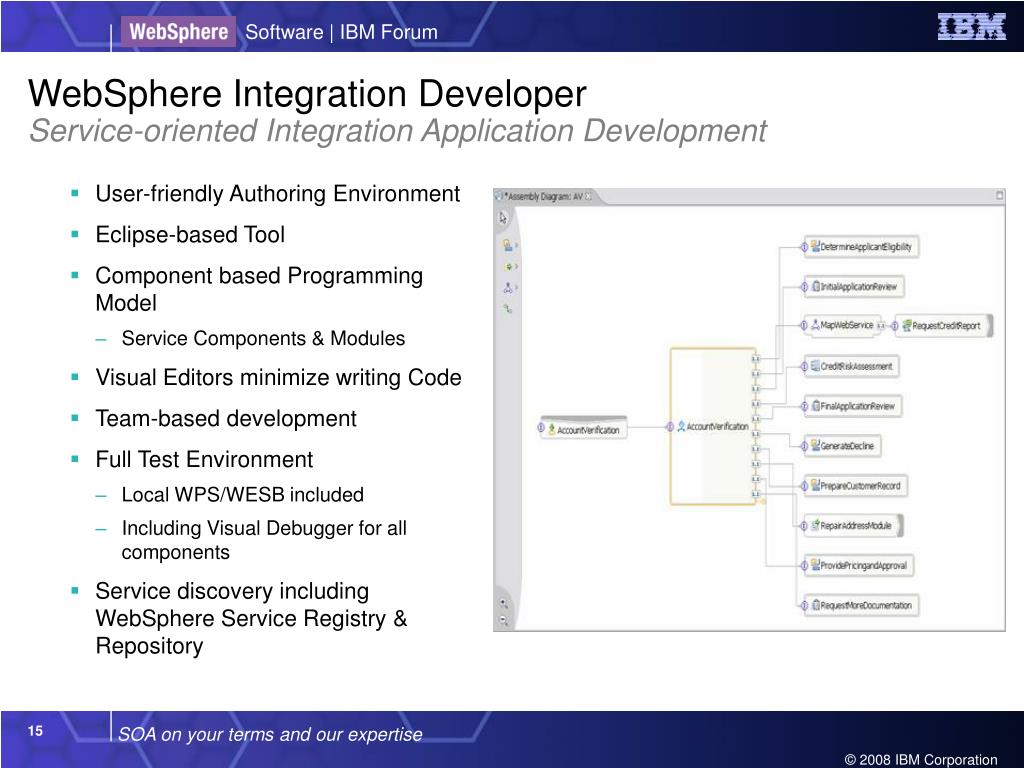Click the RepairAddressModule label
The width and height of the screenshot is (1024, 768).
856,526
